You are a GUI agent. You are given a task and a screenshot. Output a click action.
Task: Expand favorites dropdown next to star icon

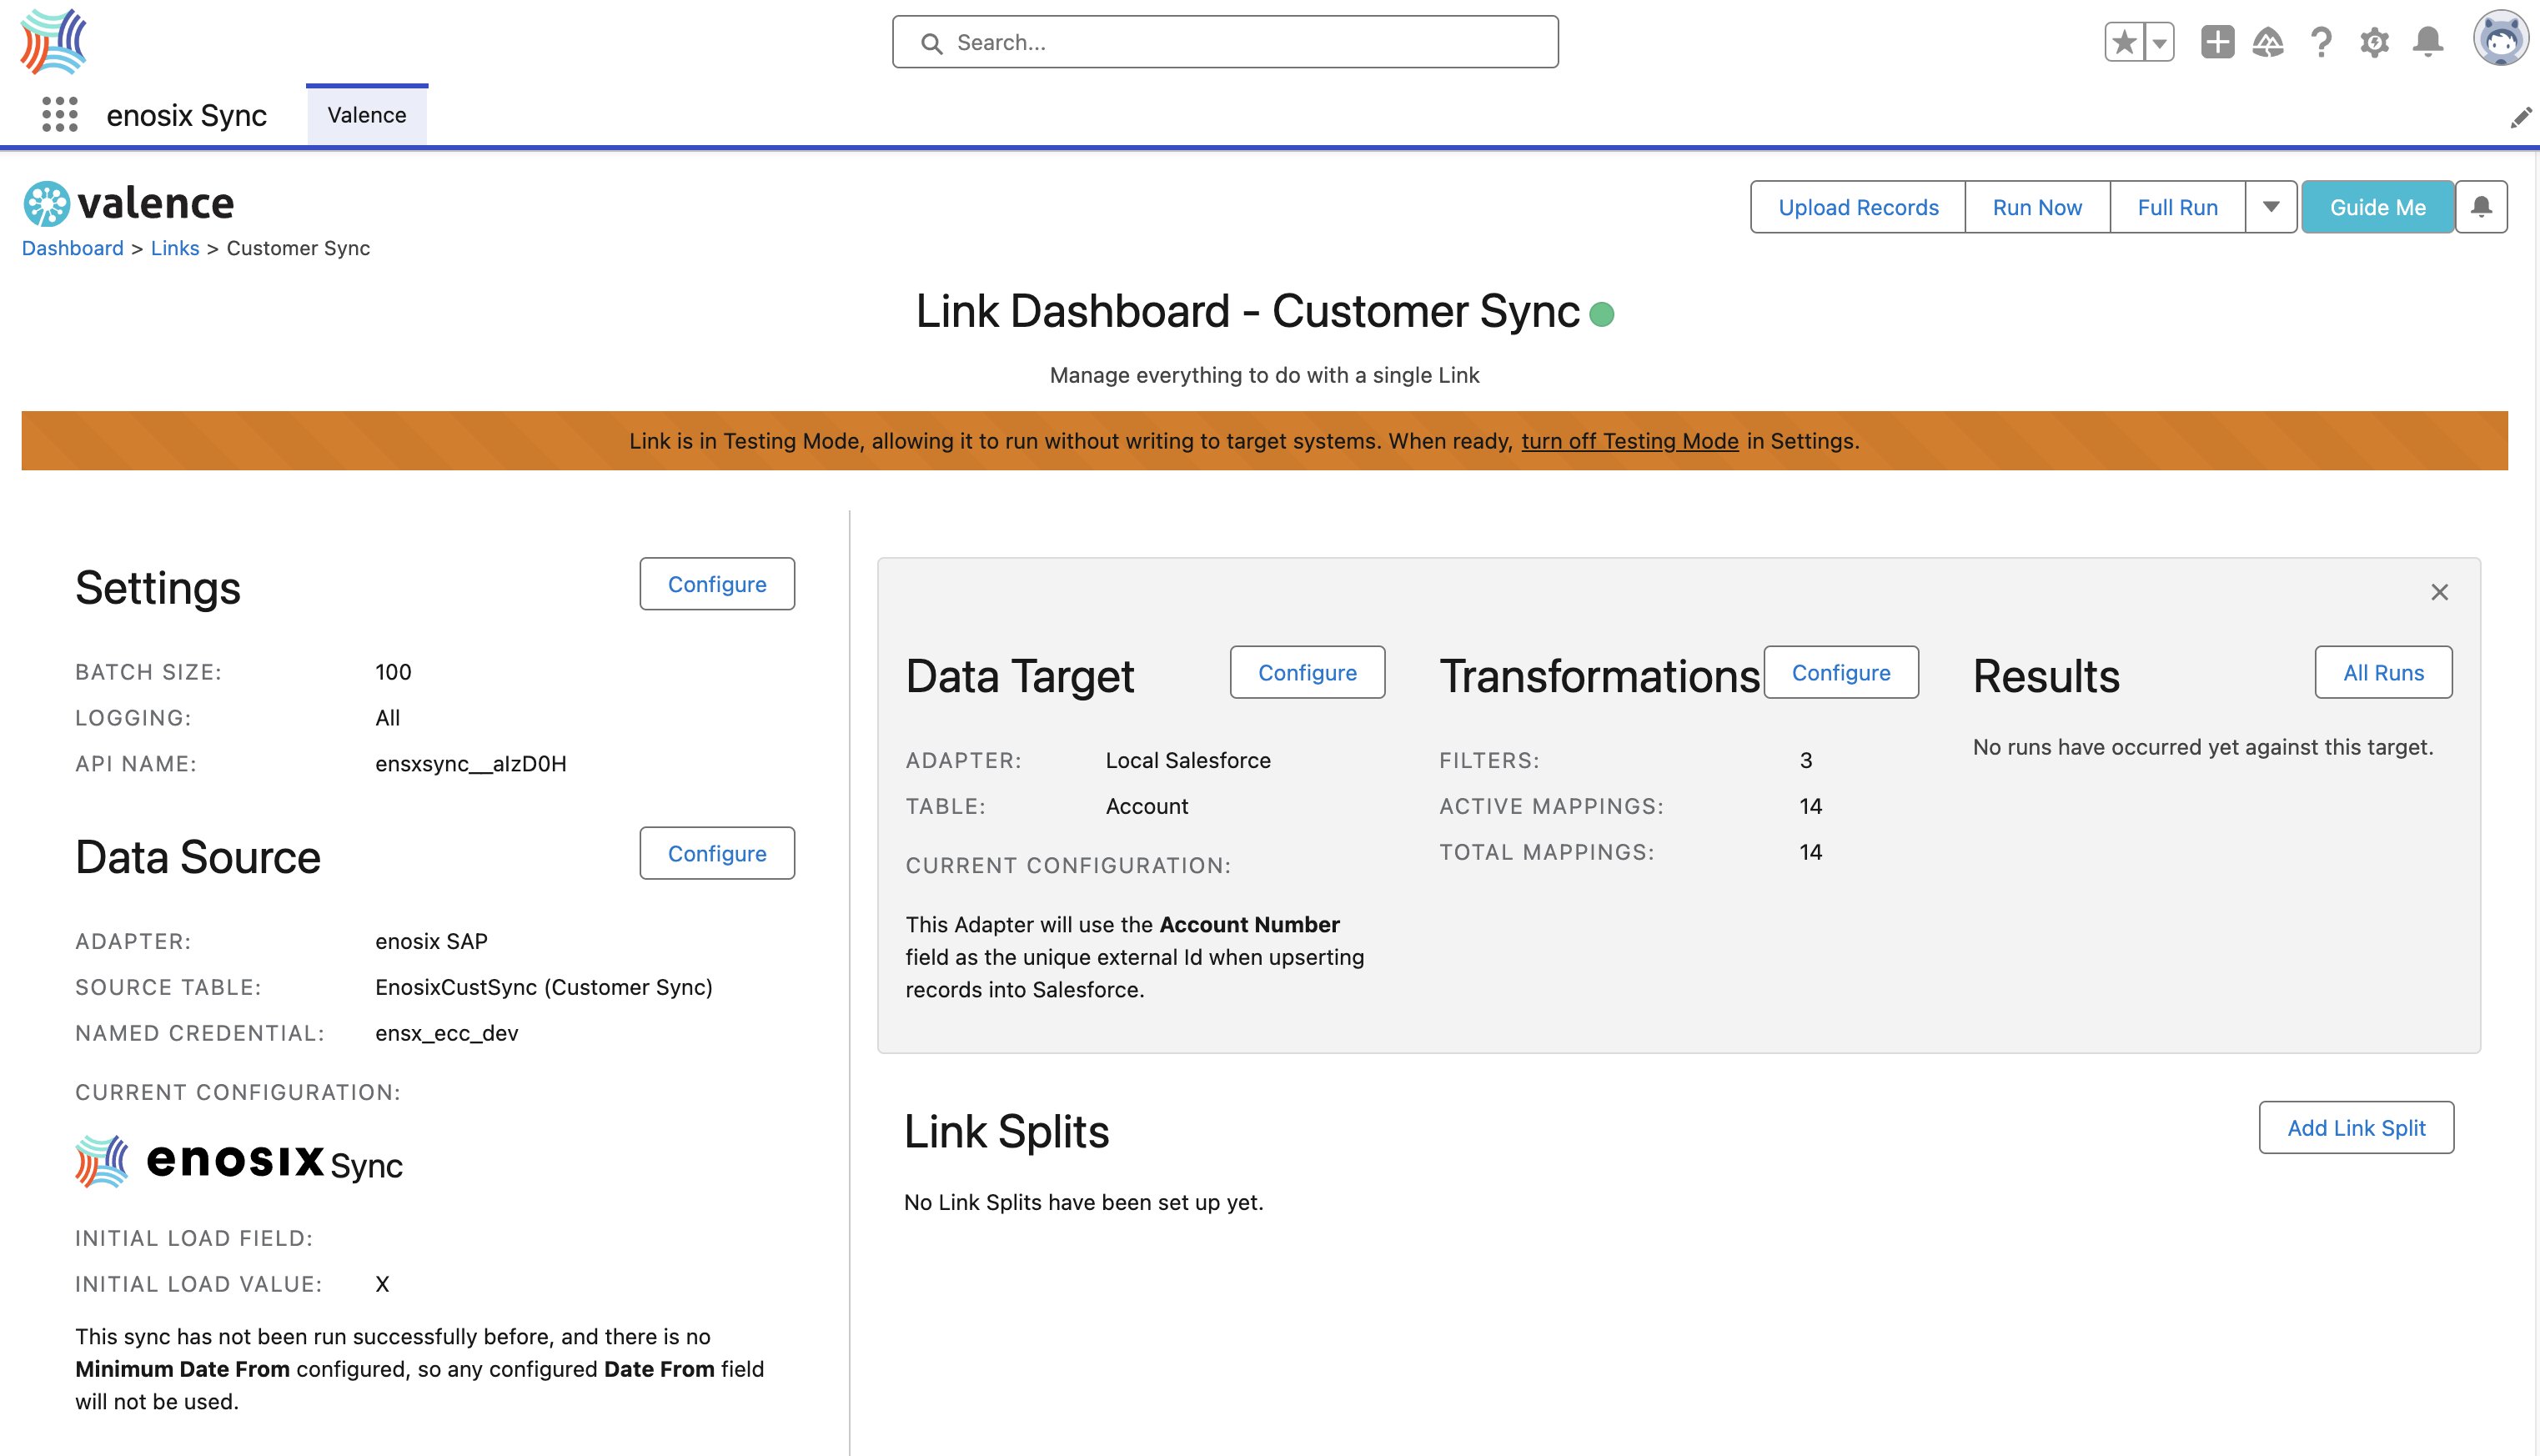tap(2156, 42)
